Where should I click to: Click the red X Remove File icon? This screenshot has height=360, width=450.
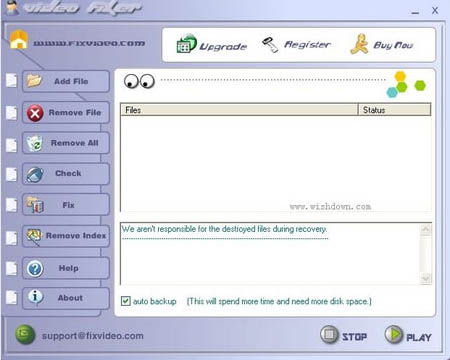point(35,113)
